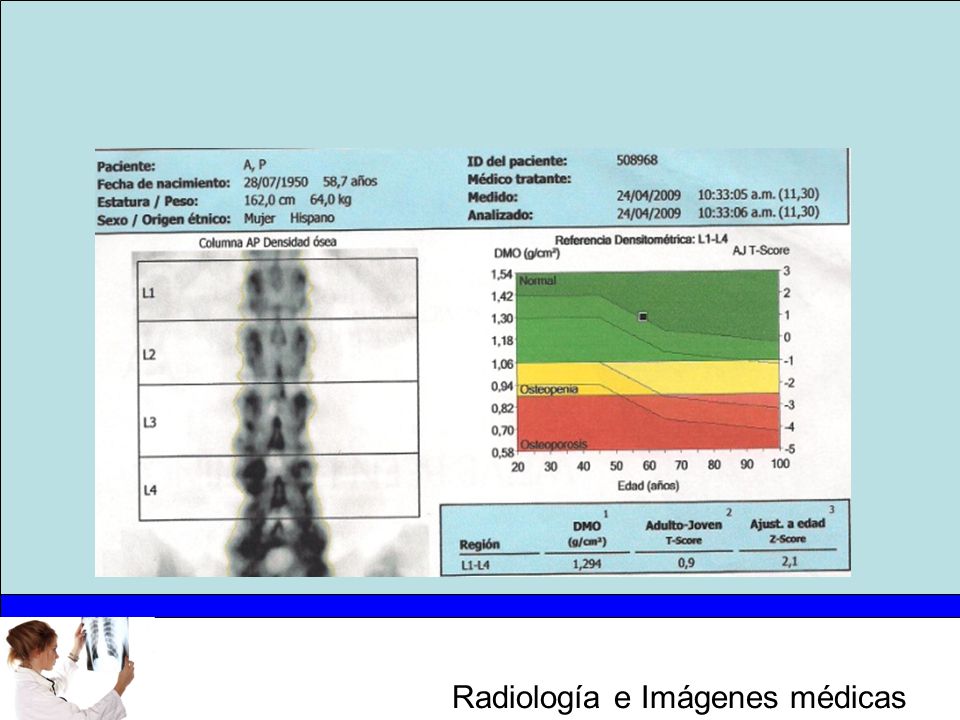Click the 'Osteopenia' zone label
The height and width of the screenshot is (720, 960).
(x=549, y=390)
